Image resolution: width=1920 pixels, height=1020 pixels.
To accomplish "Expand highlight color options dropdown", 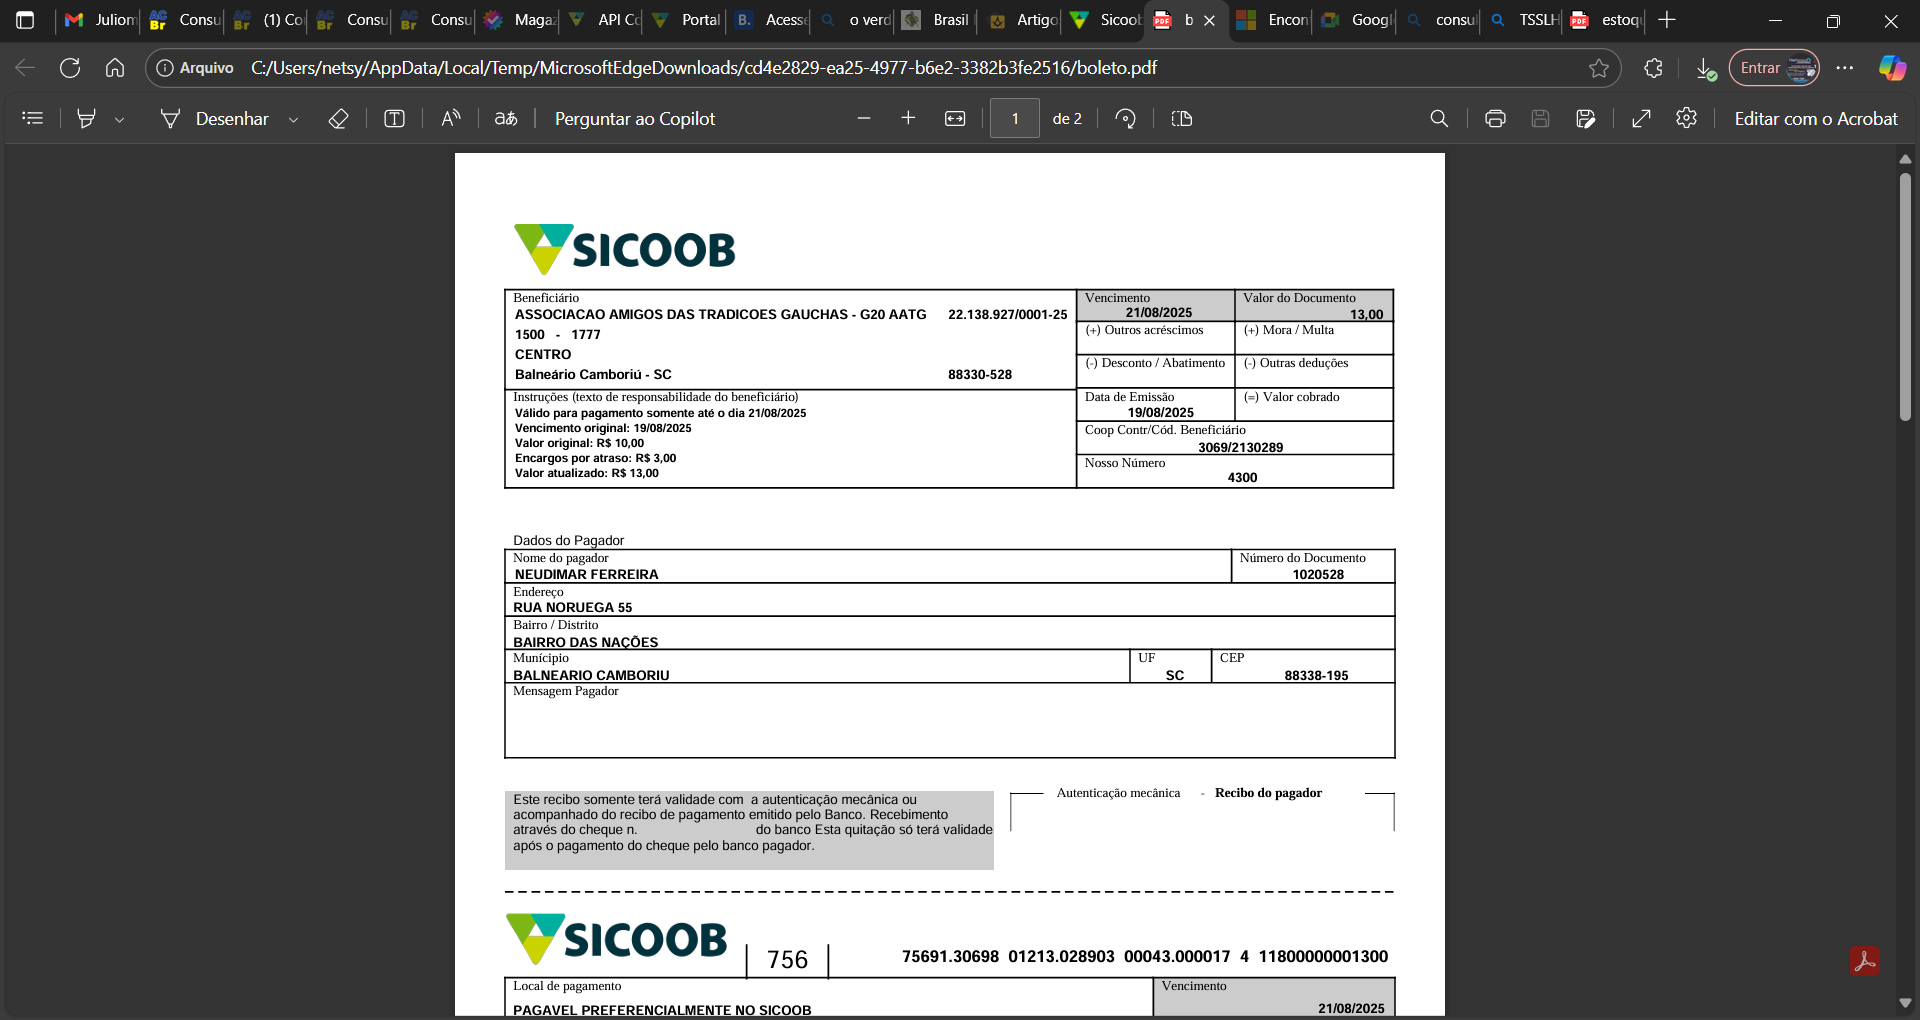I will [120, 119].
